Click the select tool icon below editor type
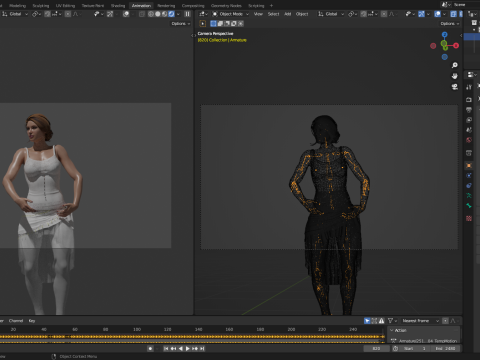This screenshot has width=480, height=360. coord(203,24)
